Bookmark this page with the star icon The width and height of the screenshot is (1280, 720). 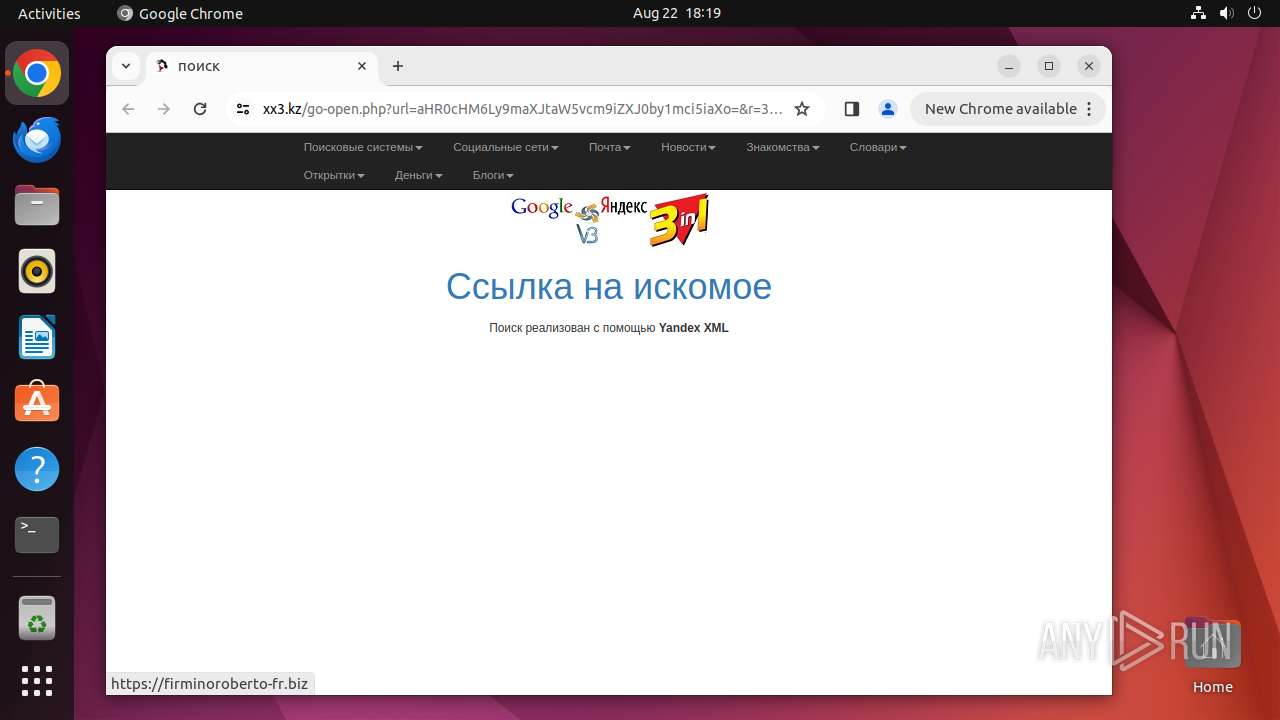pyautogui.click(x=802, y=109)
